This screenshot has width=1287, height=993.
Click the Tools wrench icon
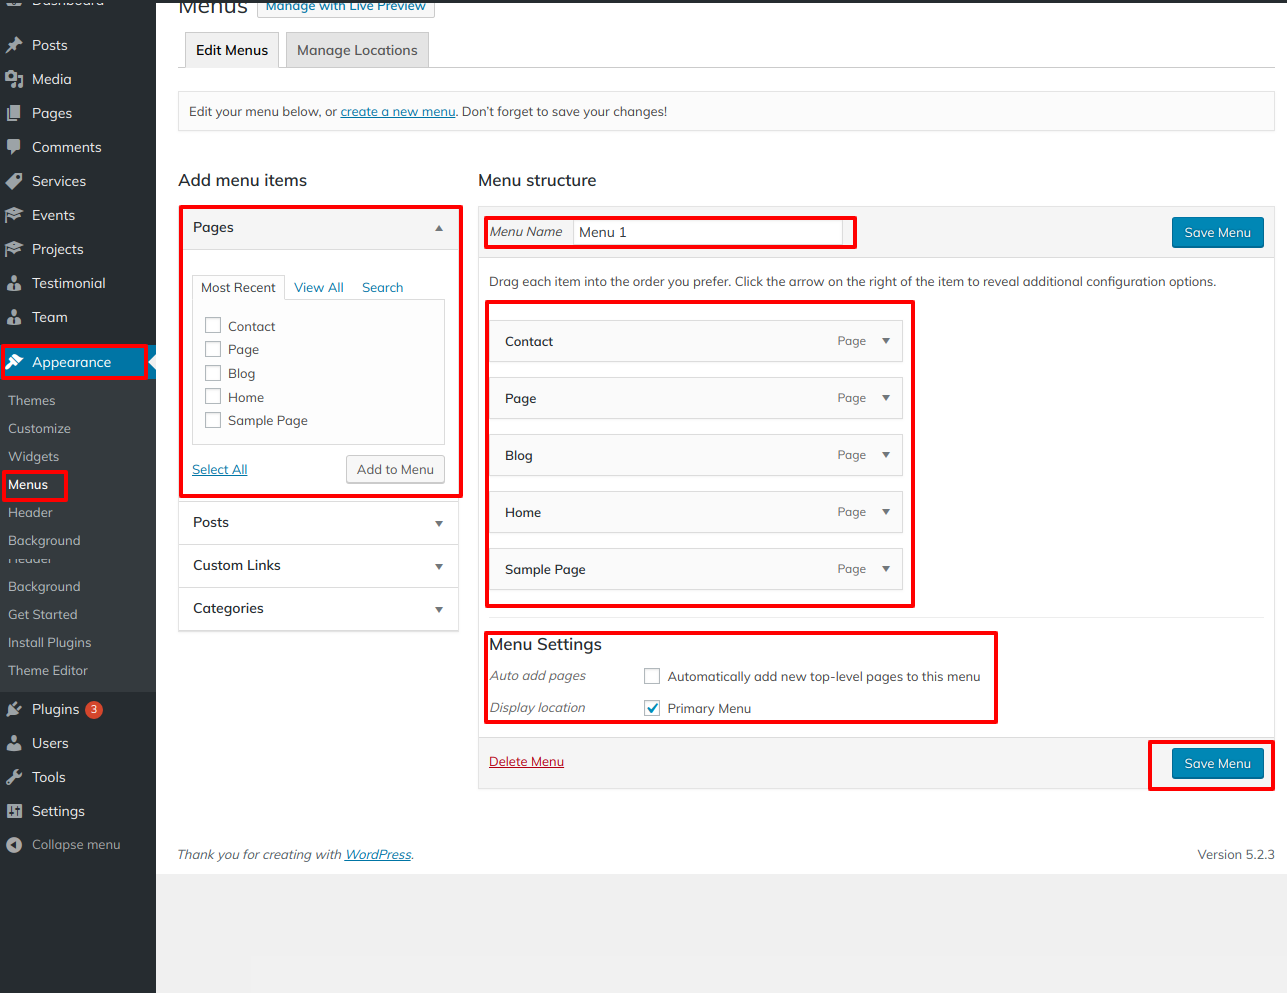pyautogui.click(x=14, y=777)
